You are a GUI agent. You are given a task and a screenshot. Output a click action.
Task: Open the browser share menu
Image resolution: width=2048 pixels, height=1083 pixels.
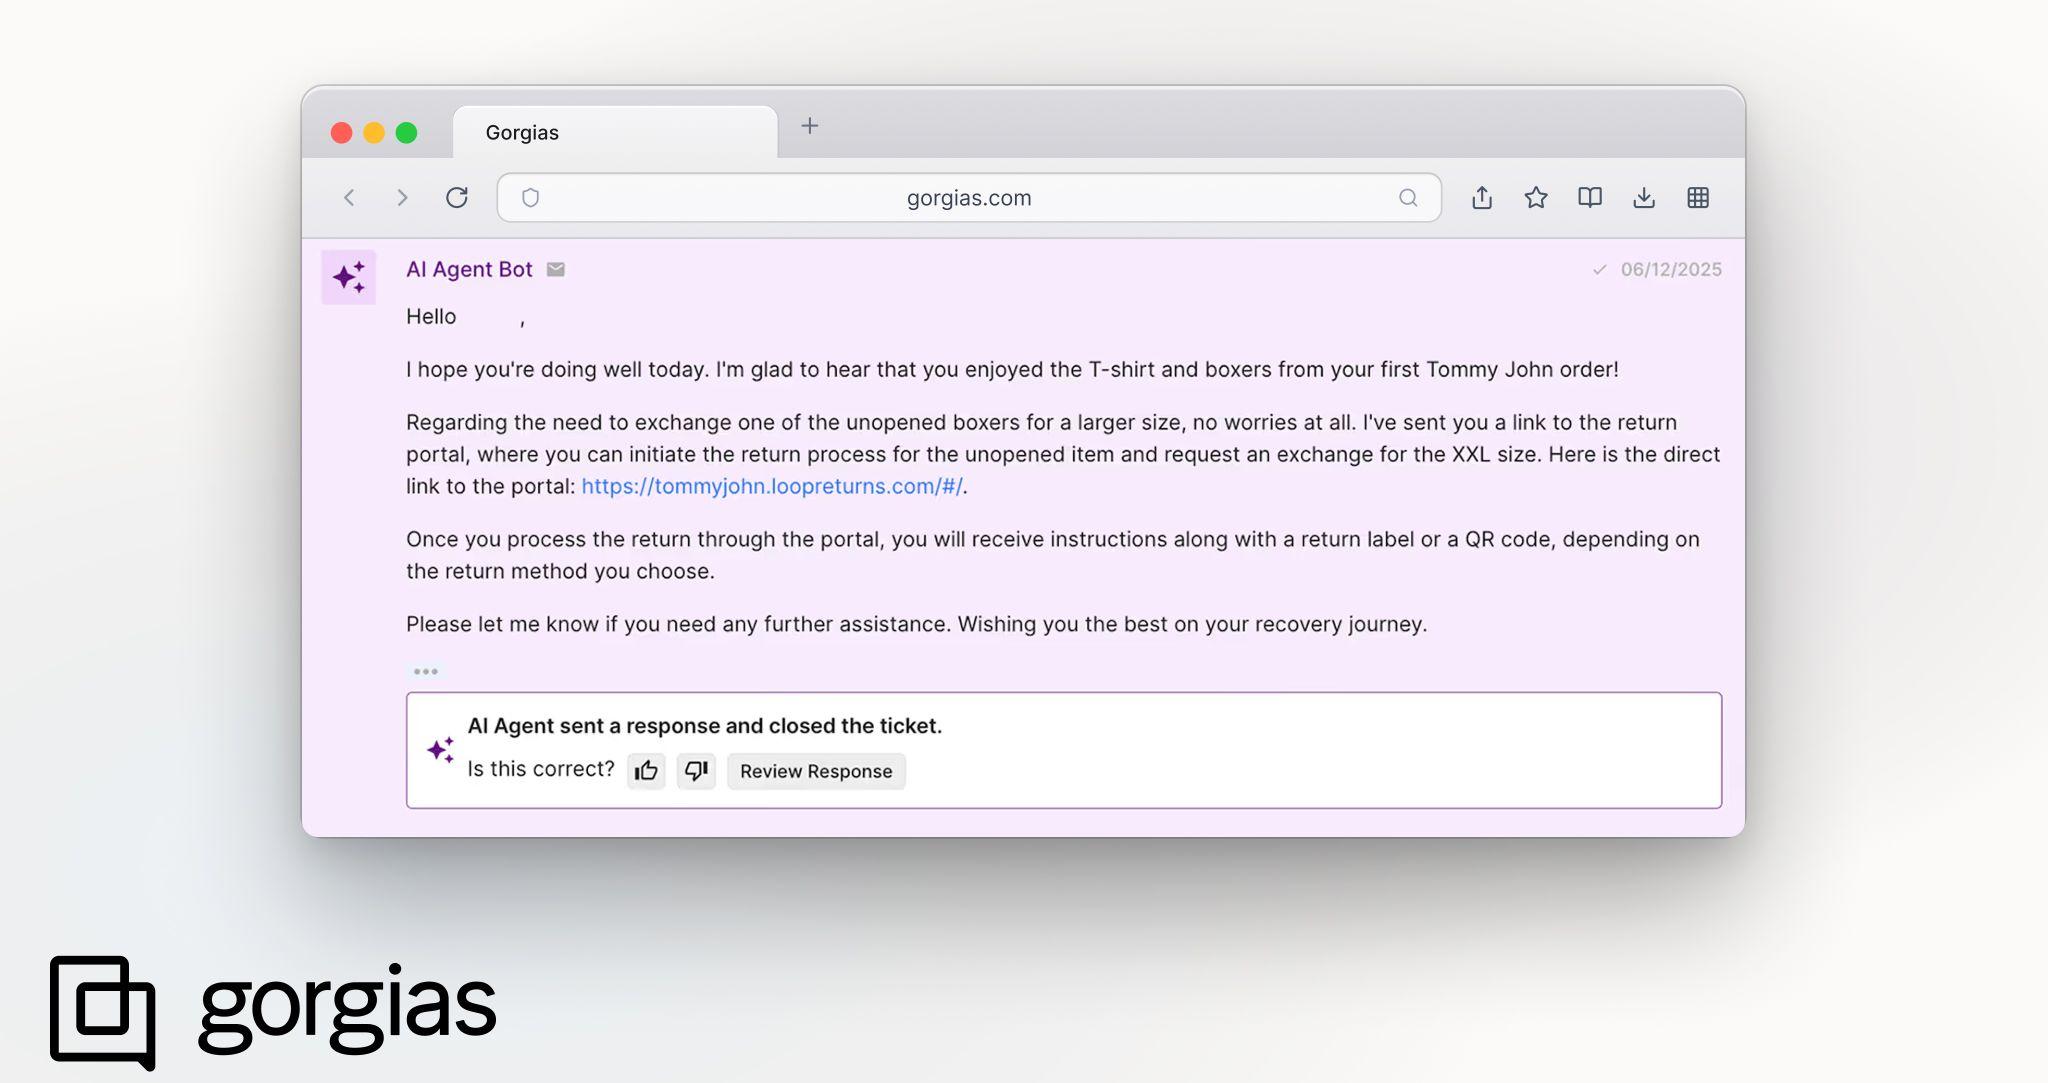[1482, 197]
